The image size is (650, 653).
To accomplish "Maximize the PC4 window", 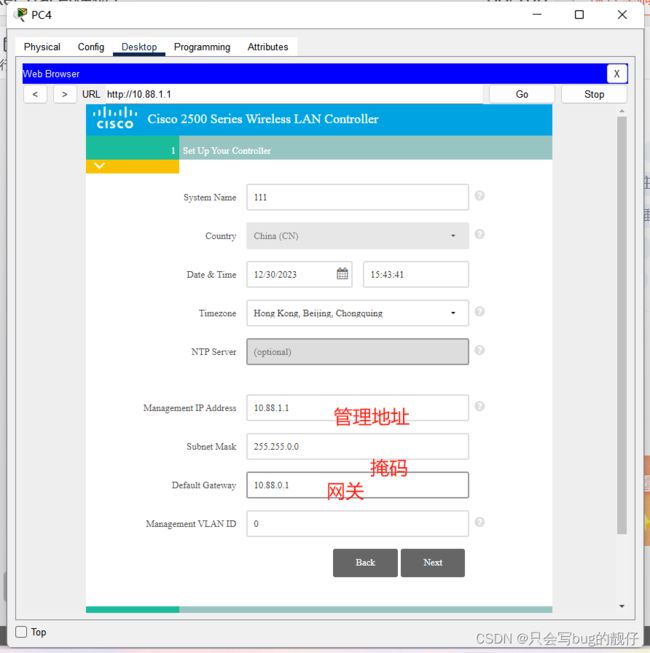I will [579, 15].
